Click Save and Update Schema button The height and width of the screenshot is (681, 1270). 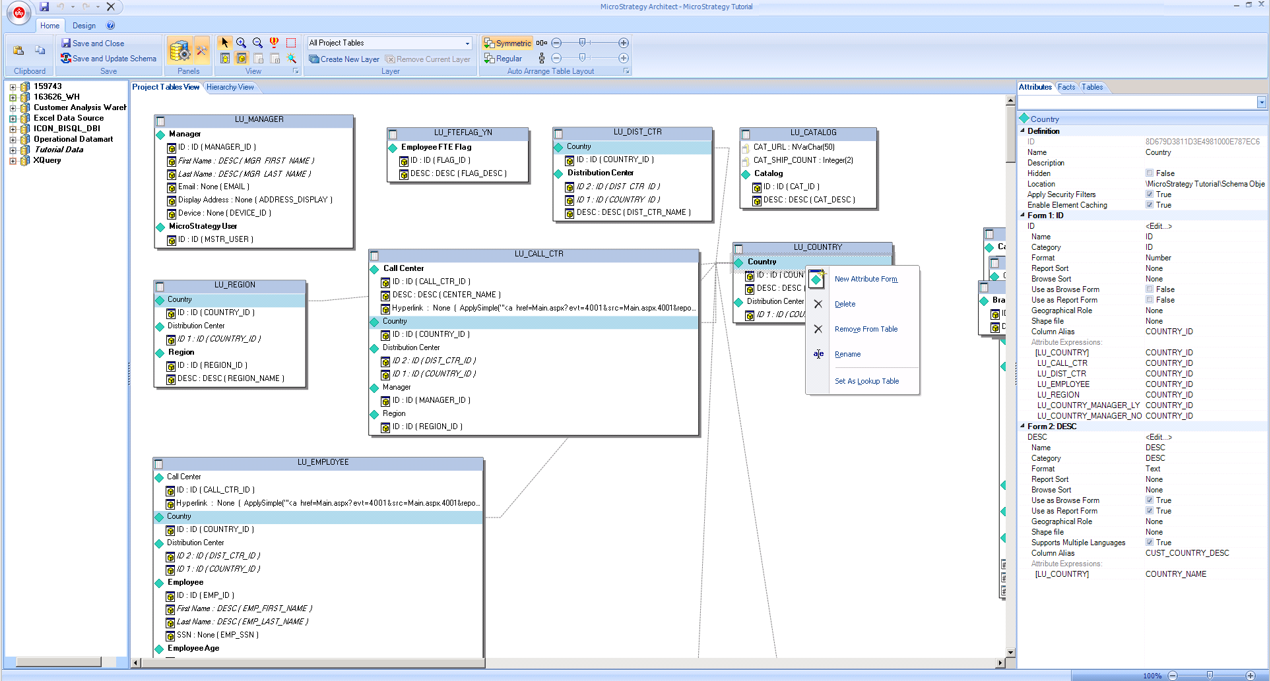[x=108, y=59]
